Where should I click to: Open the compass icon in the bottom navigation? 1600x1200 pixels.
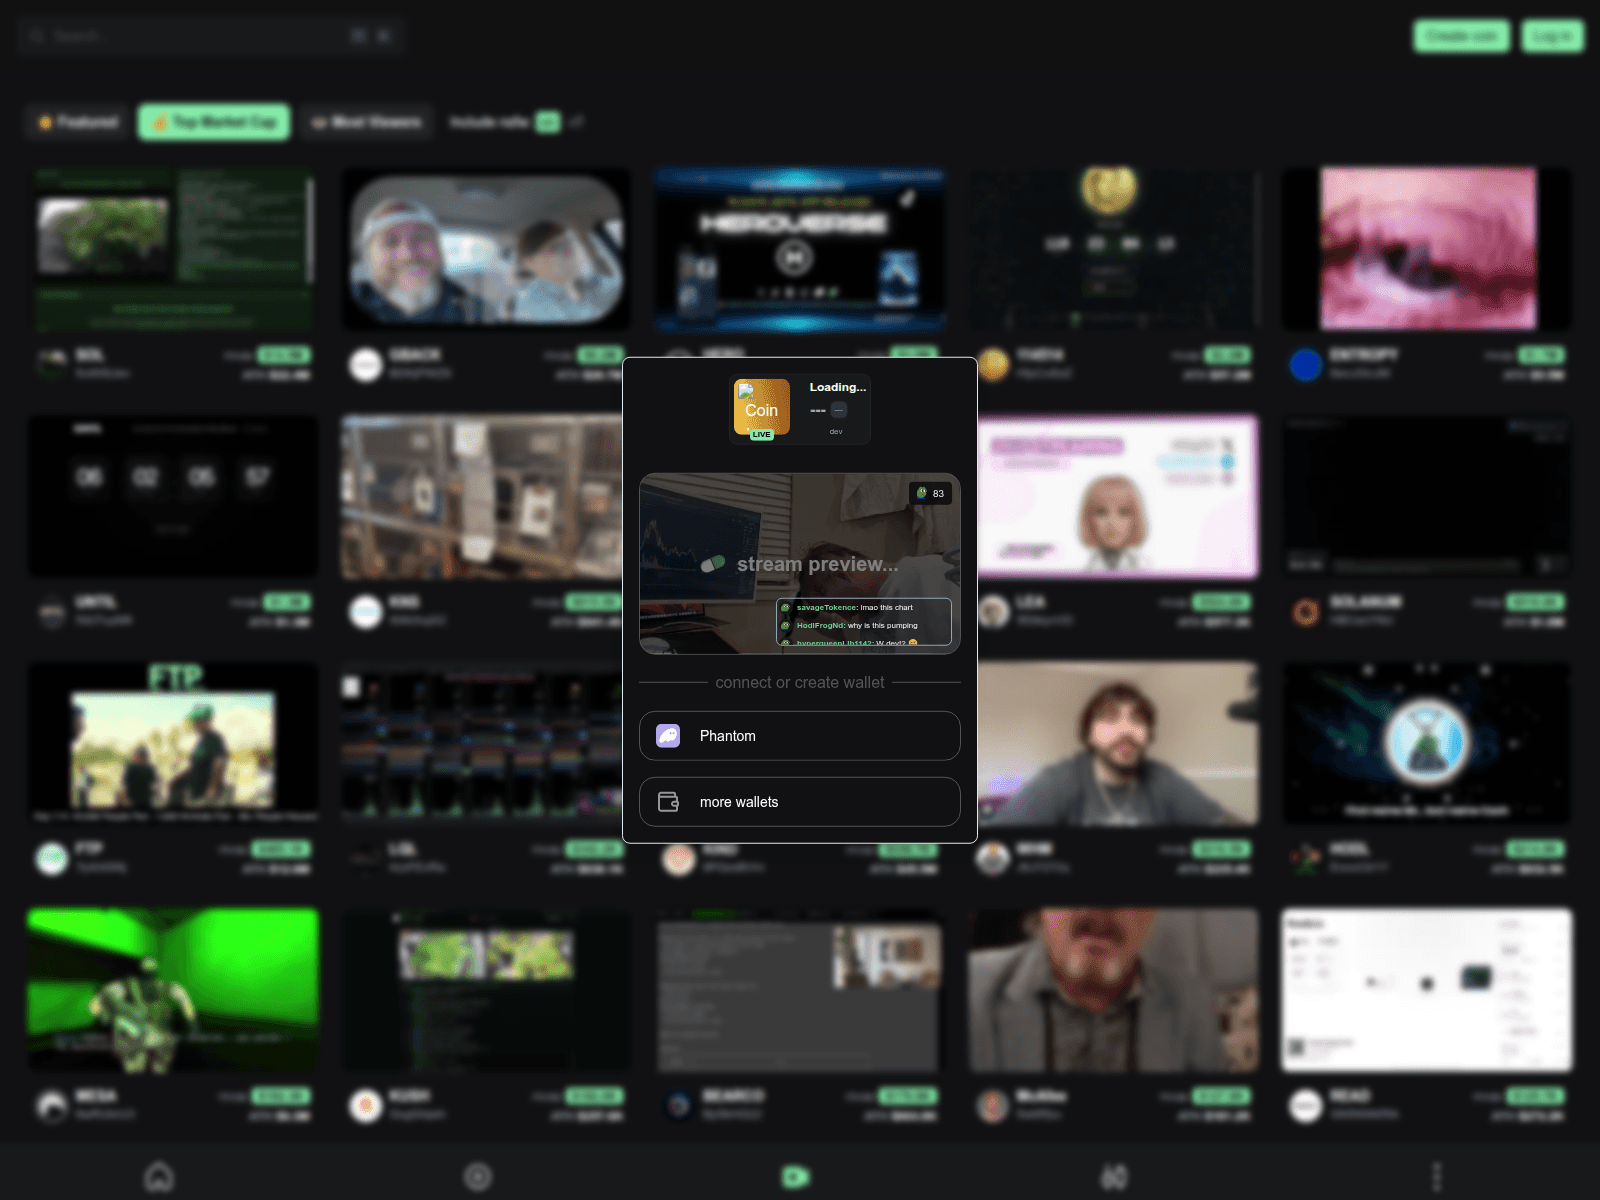478,1177
